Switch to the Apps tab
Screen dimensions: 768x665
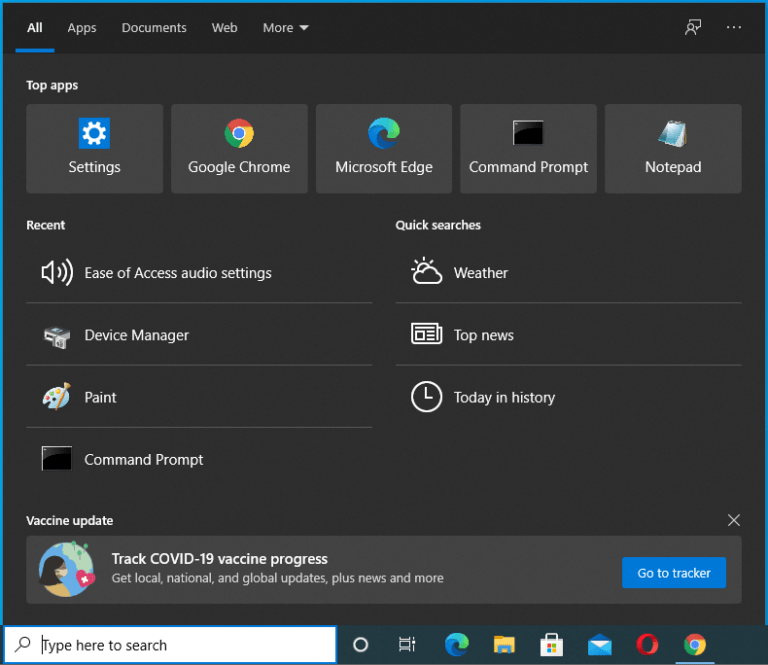[82, 28]
